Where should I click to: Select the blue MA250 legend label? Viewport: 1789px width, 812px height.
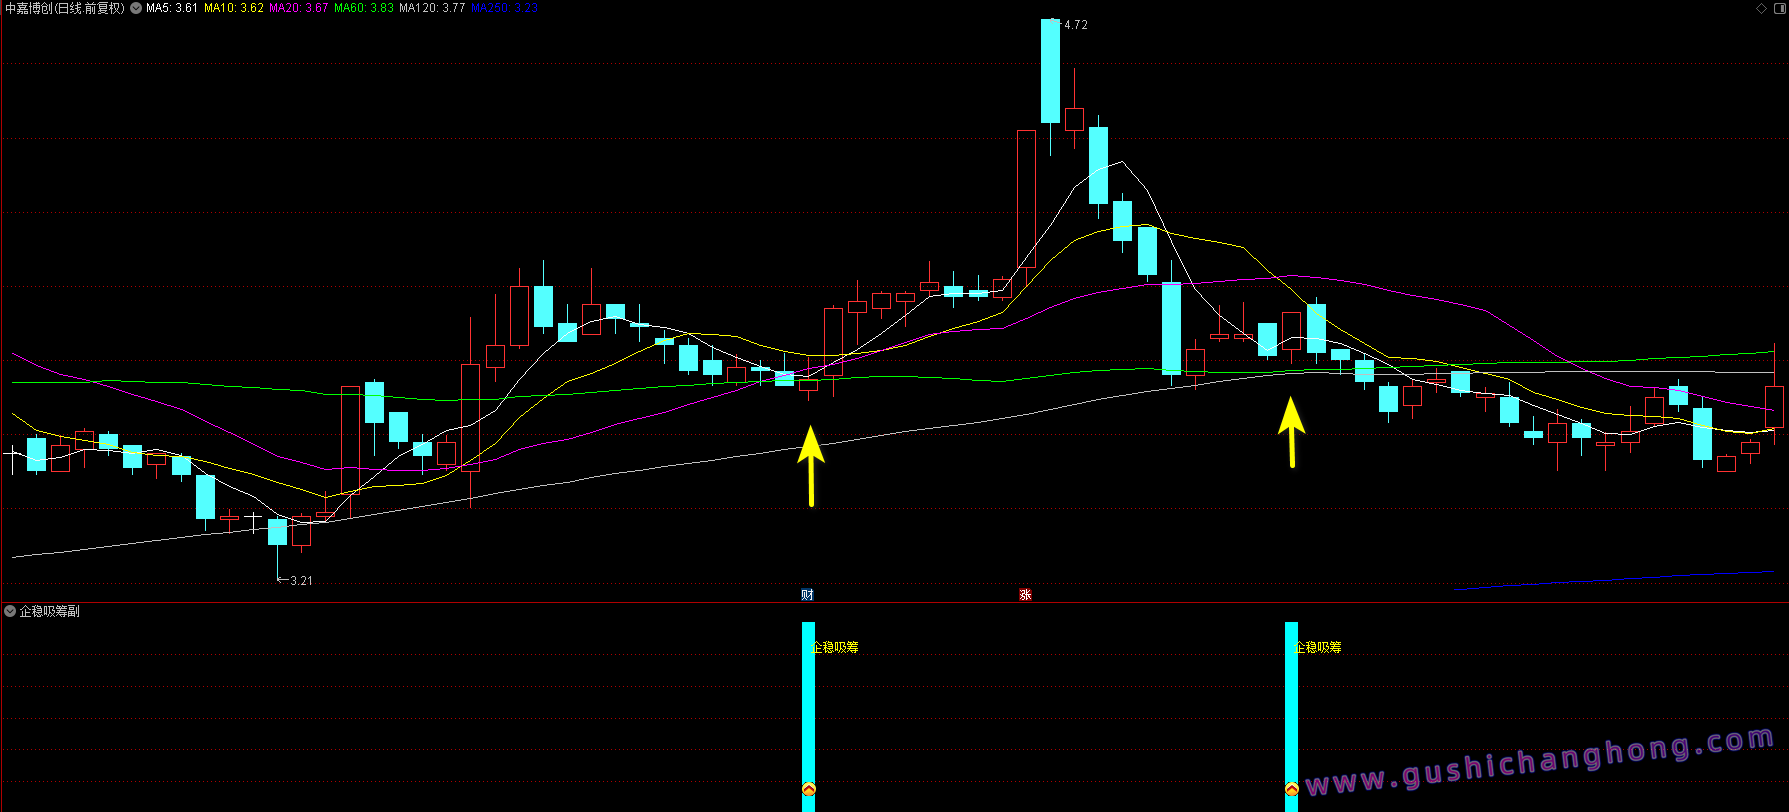pos(504,8)
